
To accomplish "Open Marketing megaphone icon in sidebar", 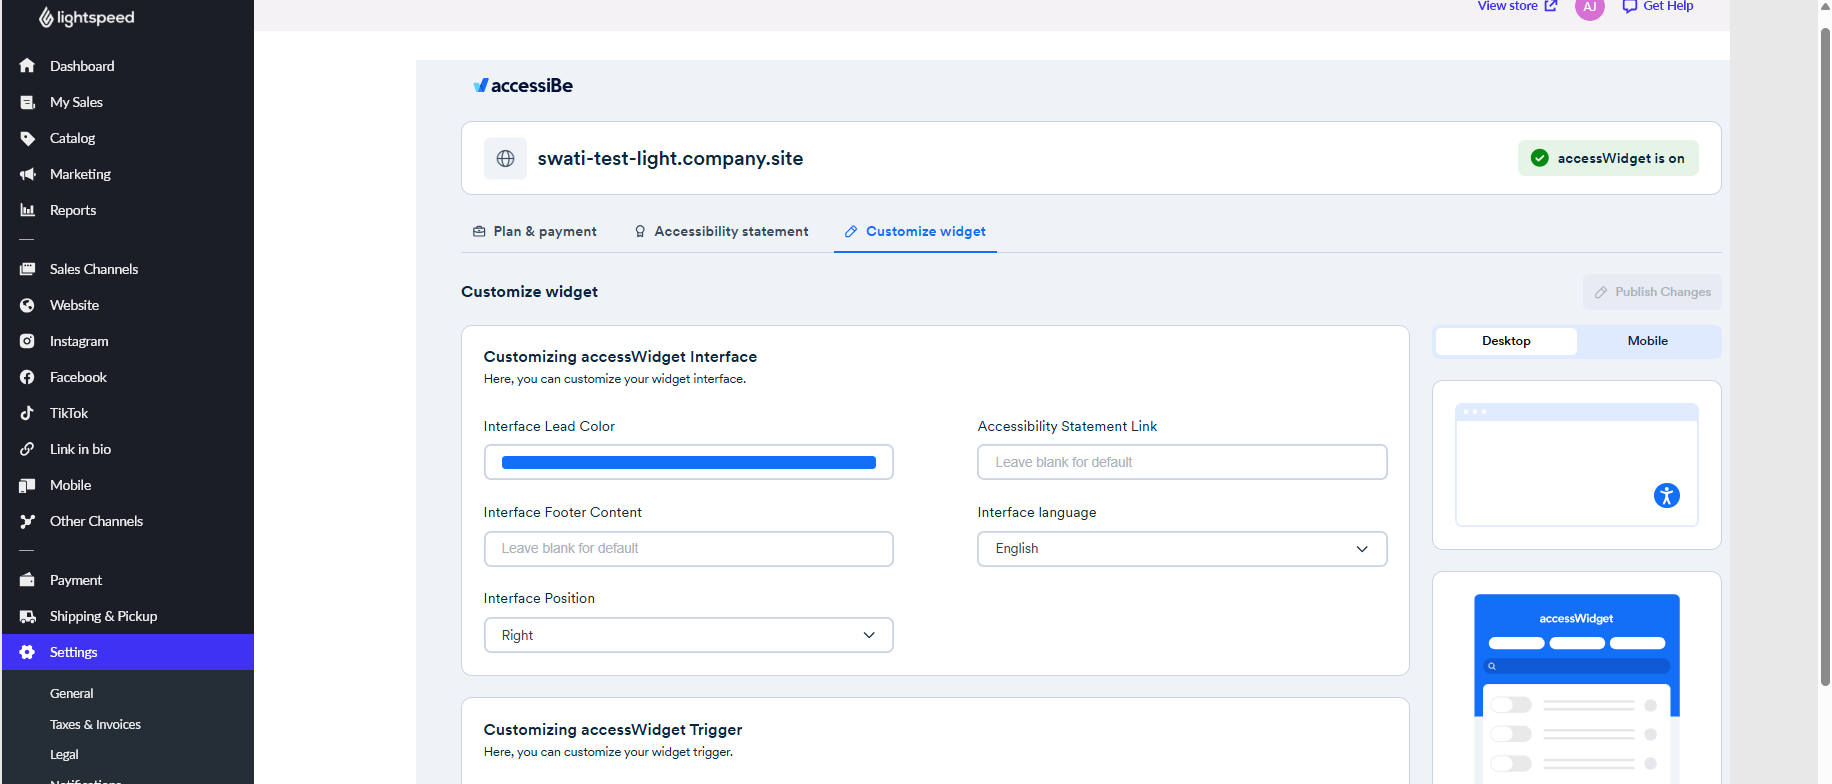I will [27, 174].
